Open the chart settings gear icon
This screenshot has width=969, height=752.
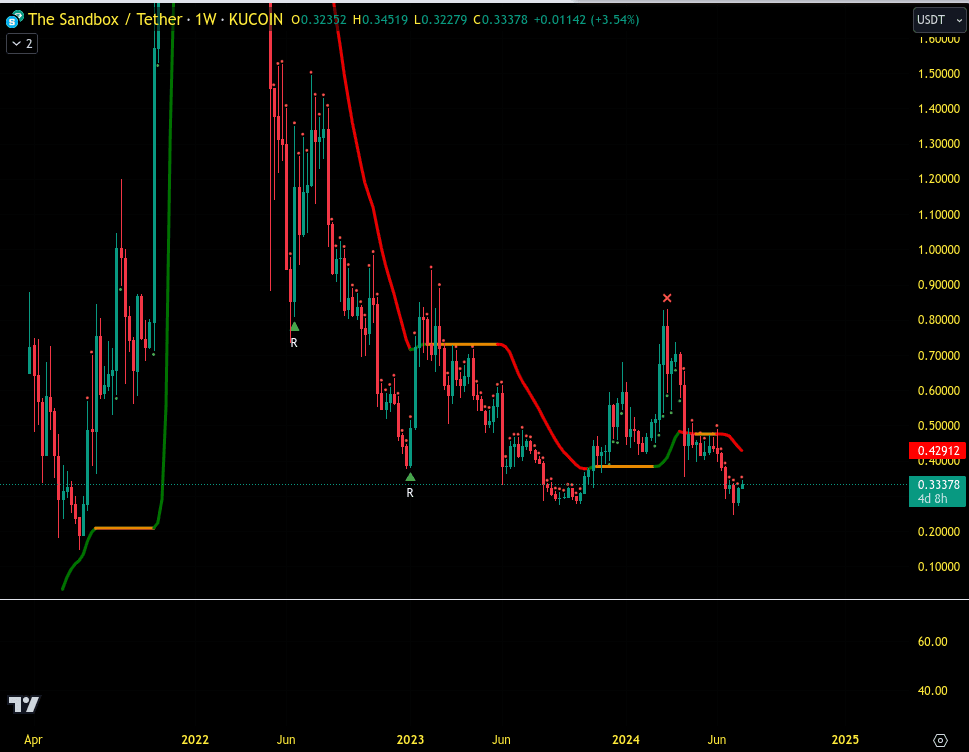(940, 740)
